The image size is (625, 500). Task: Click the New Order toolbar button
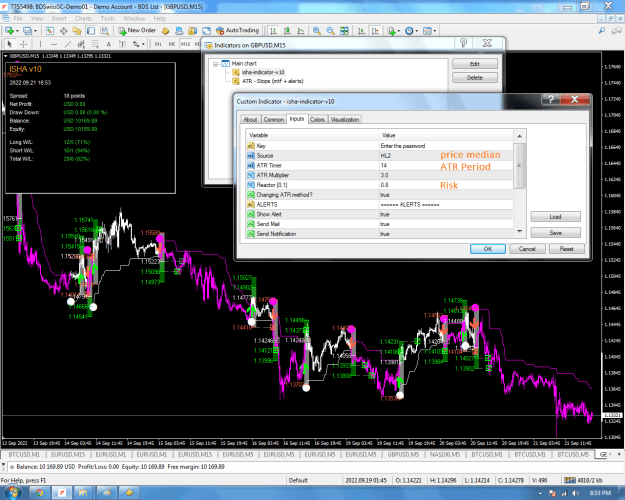(137, 31)
